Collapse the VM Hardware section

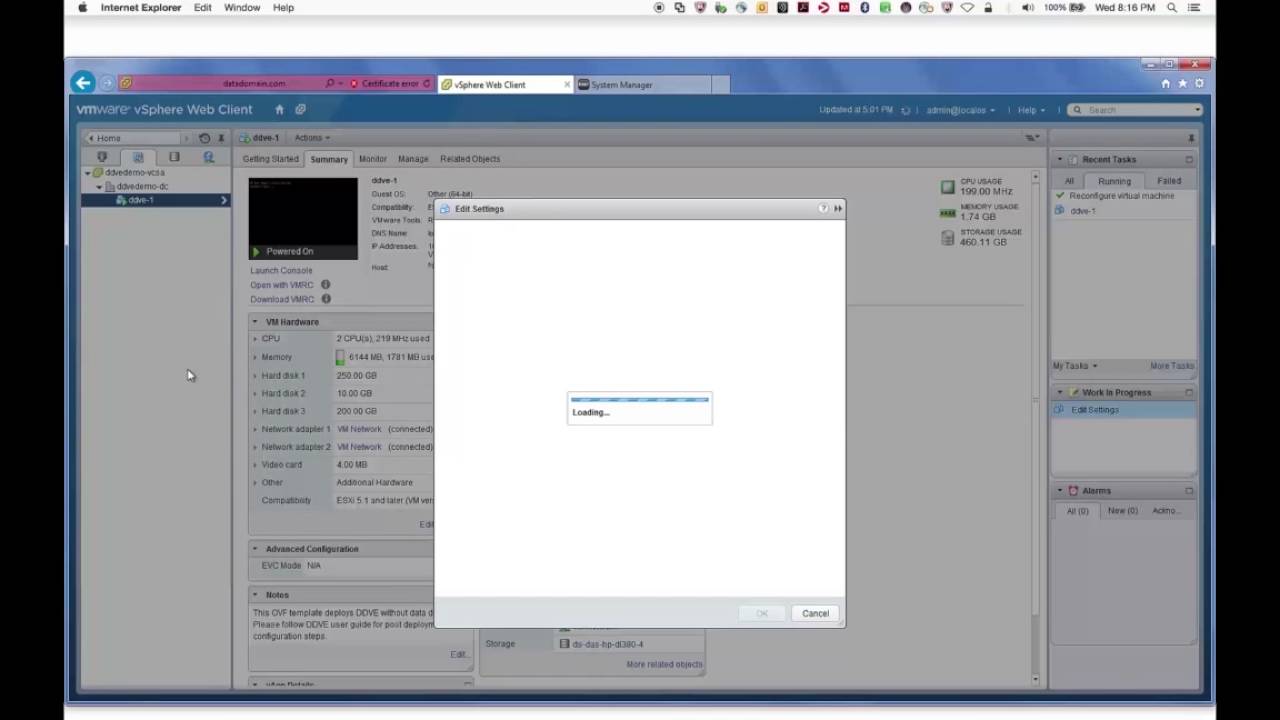(255, 322)
